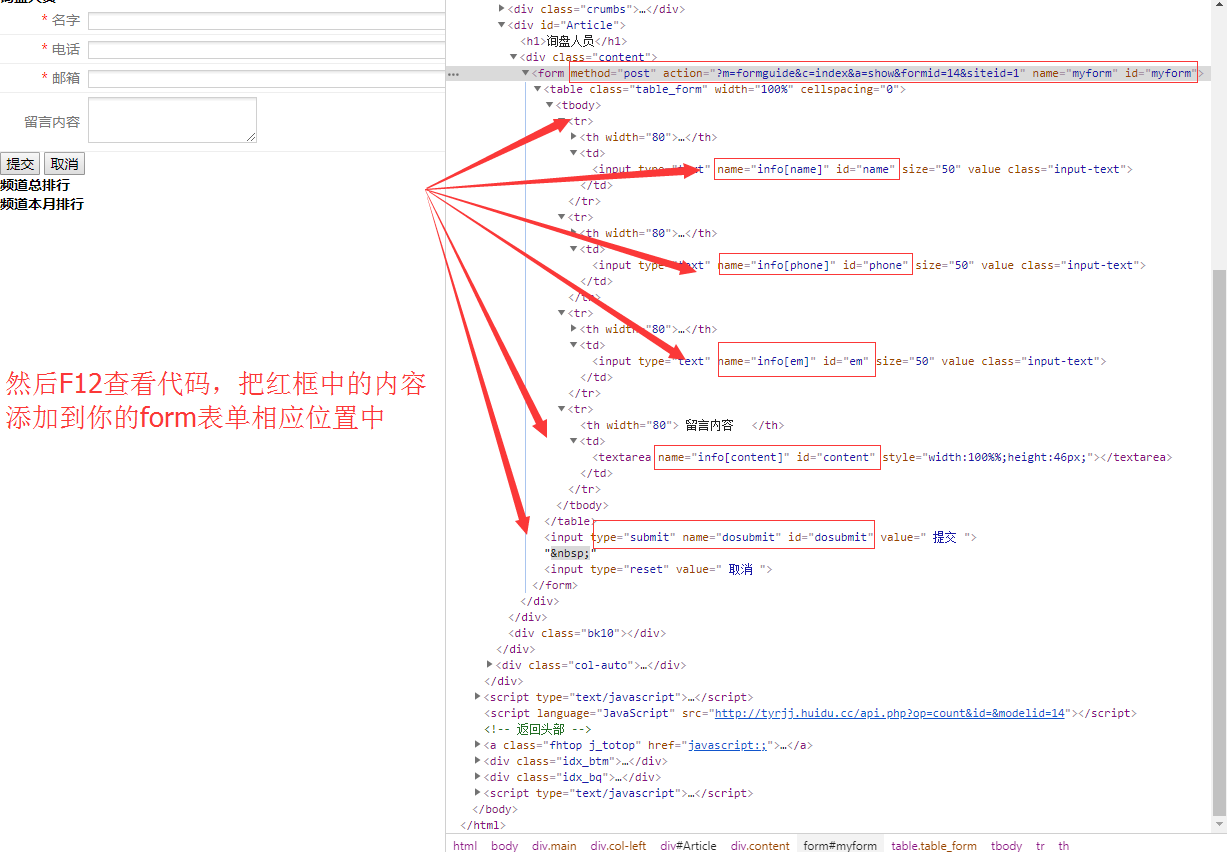Select the input name="info[phone]" line
The height and width of the screenshot is (852, 1227).
[869, 265]
